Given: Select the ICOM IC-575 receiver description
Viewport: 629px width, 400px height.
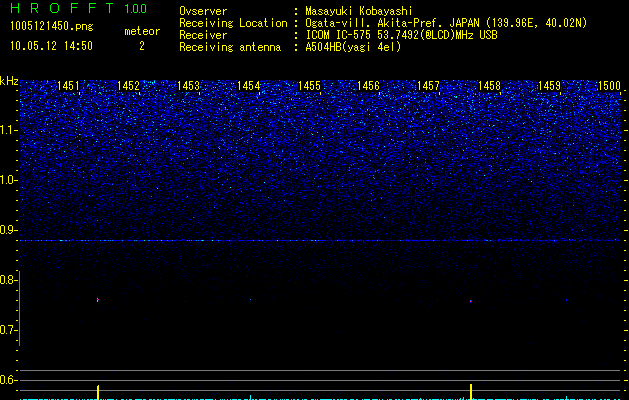Looking at the screenshot, I should 401,35.
